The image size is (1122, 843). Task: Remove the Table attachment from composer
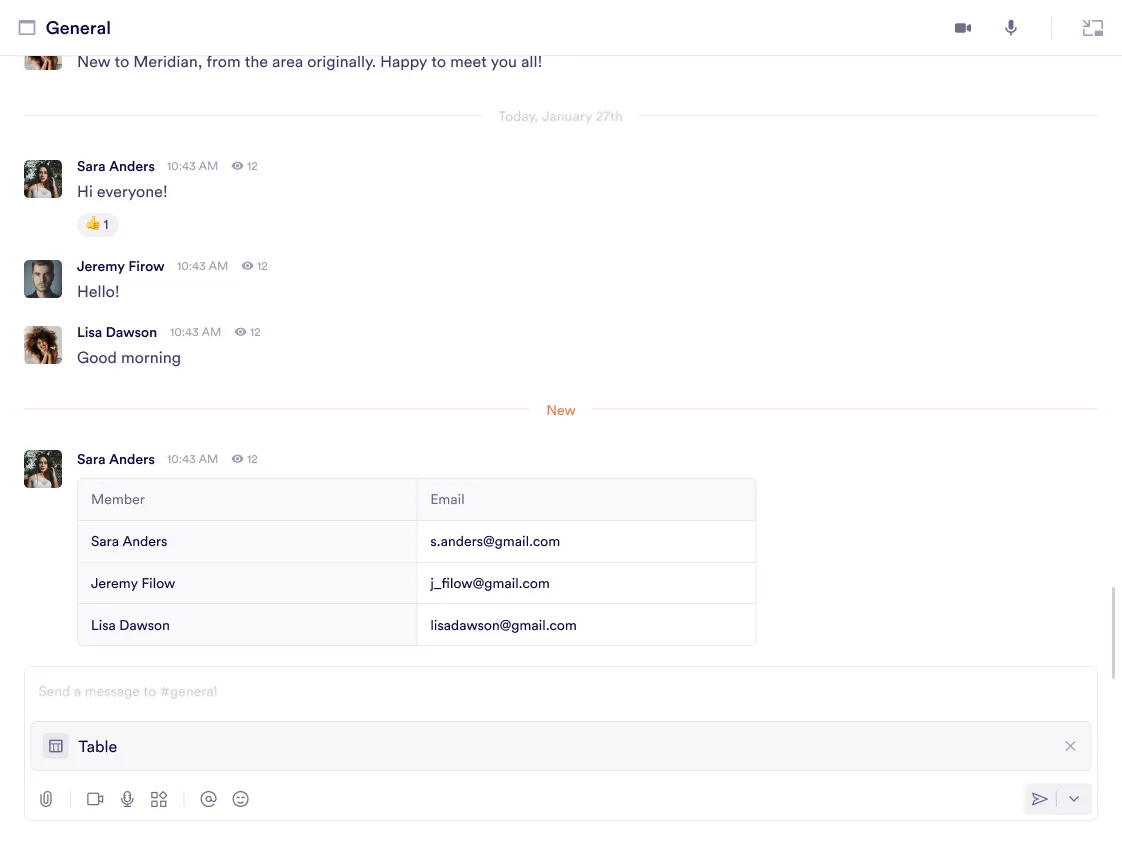coord(1070,746)
